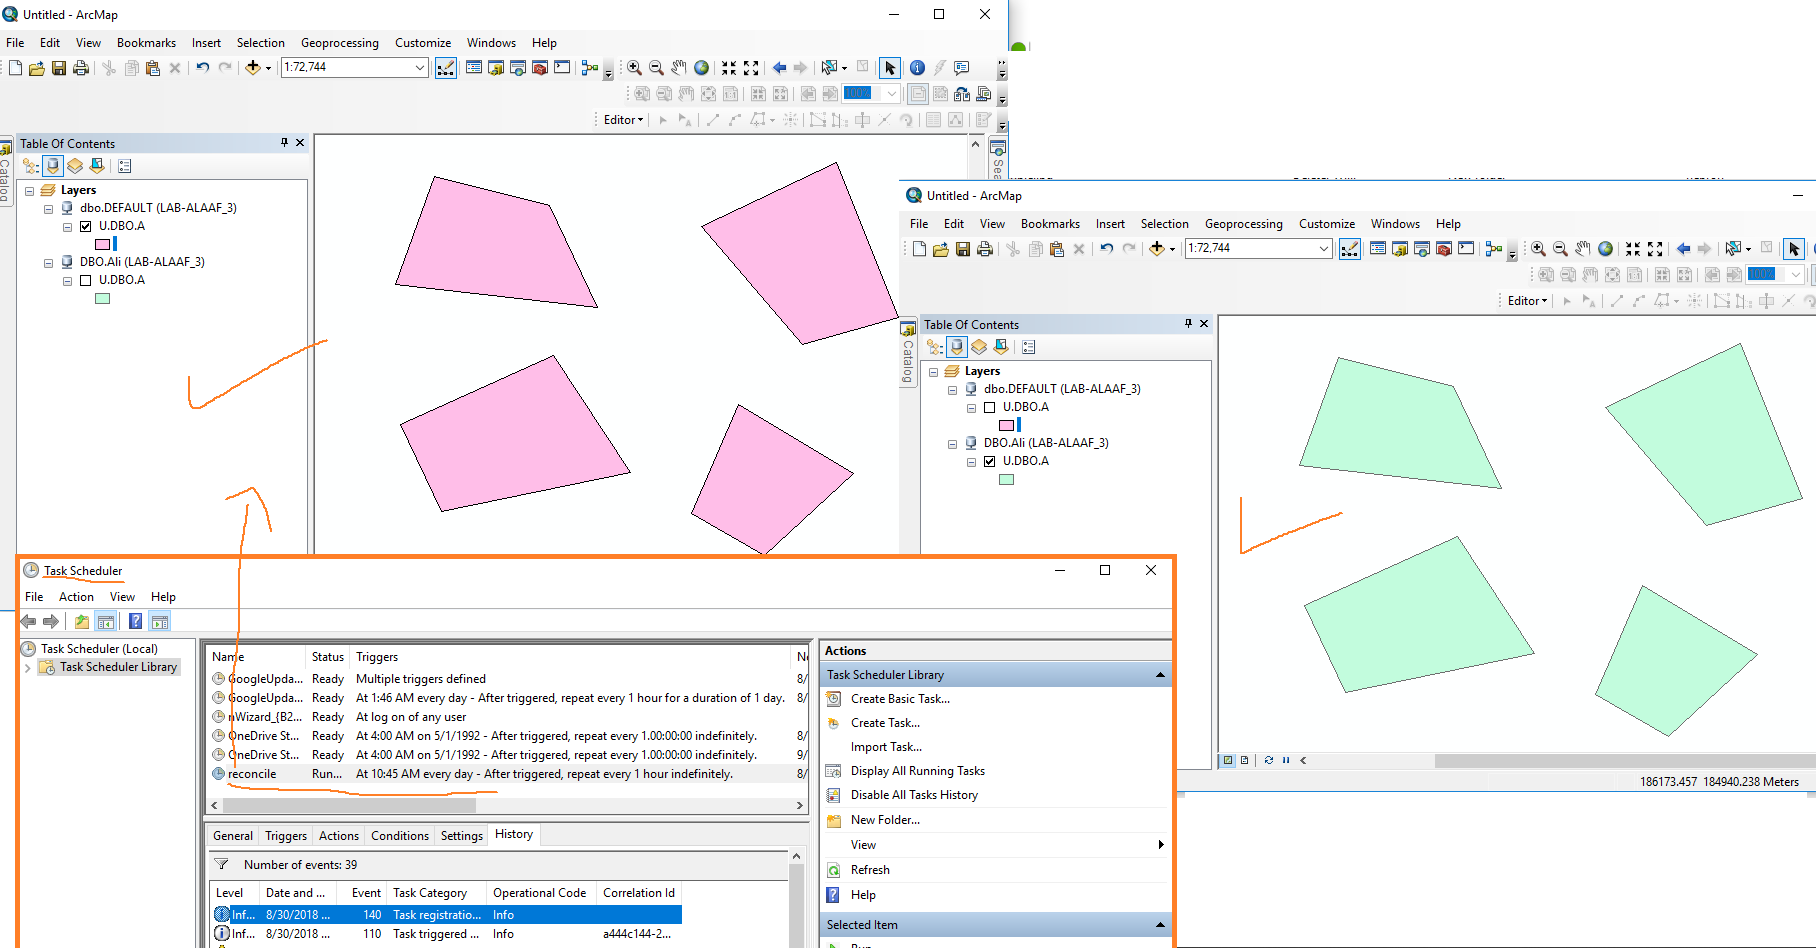Expand Task Scheduler Library tree node
The height and width of the screenshot is (948, 1816).
[x=27, y=667]
